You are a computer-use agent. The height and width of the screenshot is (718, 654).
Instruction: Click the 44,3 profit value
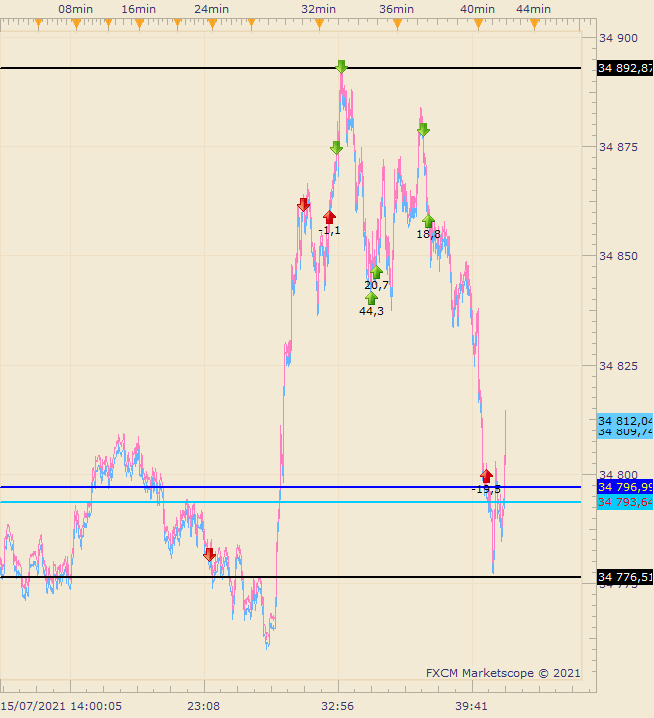tap(371, 311)
